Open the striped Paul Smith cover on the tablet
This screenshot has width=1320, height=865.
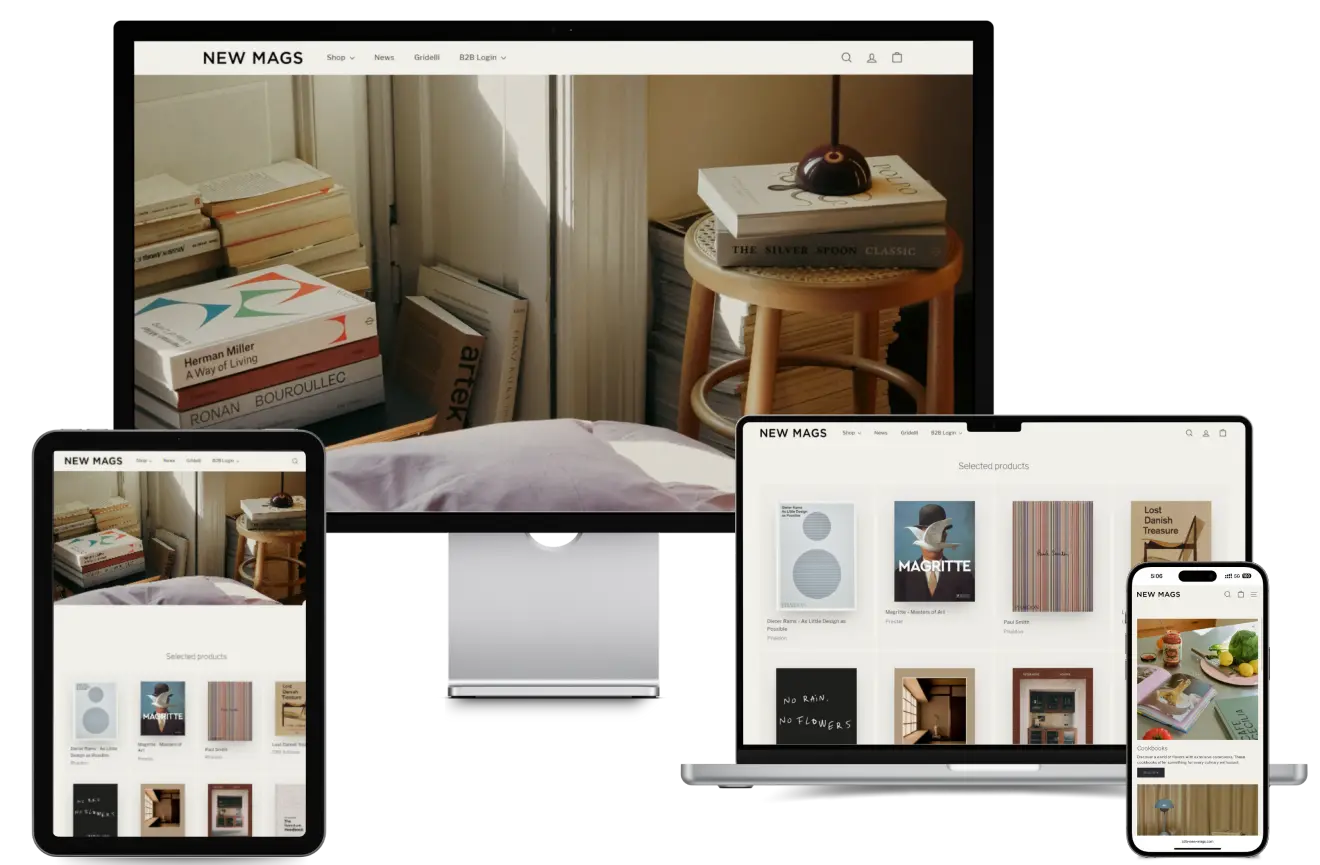tap(229, 711)
